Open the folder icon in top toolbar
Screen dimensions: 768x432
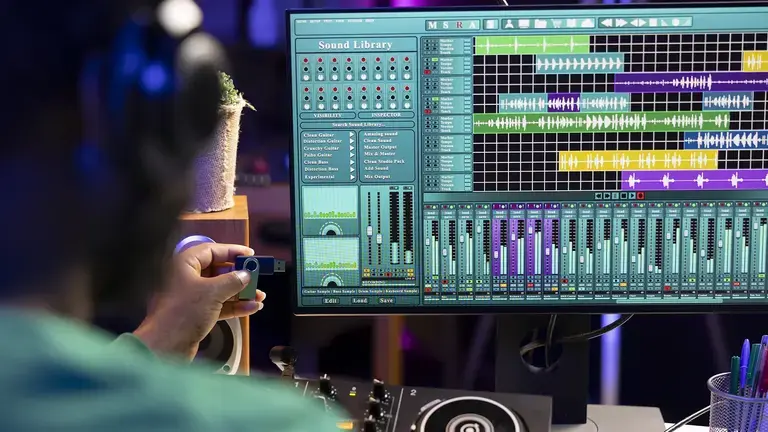tap(541, 24)
